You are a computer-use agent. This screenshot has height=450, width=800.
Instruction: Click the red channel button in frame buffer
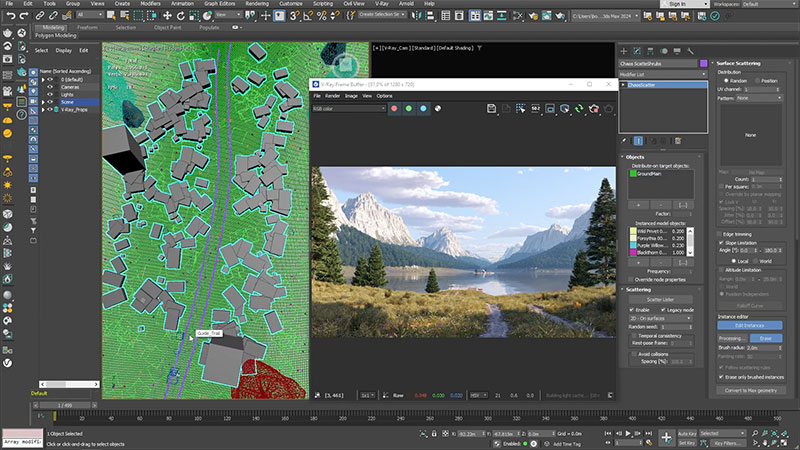395,108
